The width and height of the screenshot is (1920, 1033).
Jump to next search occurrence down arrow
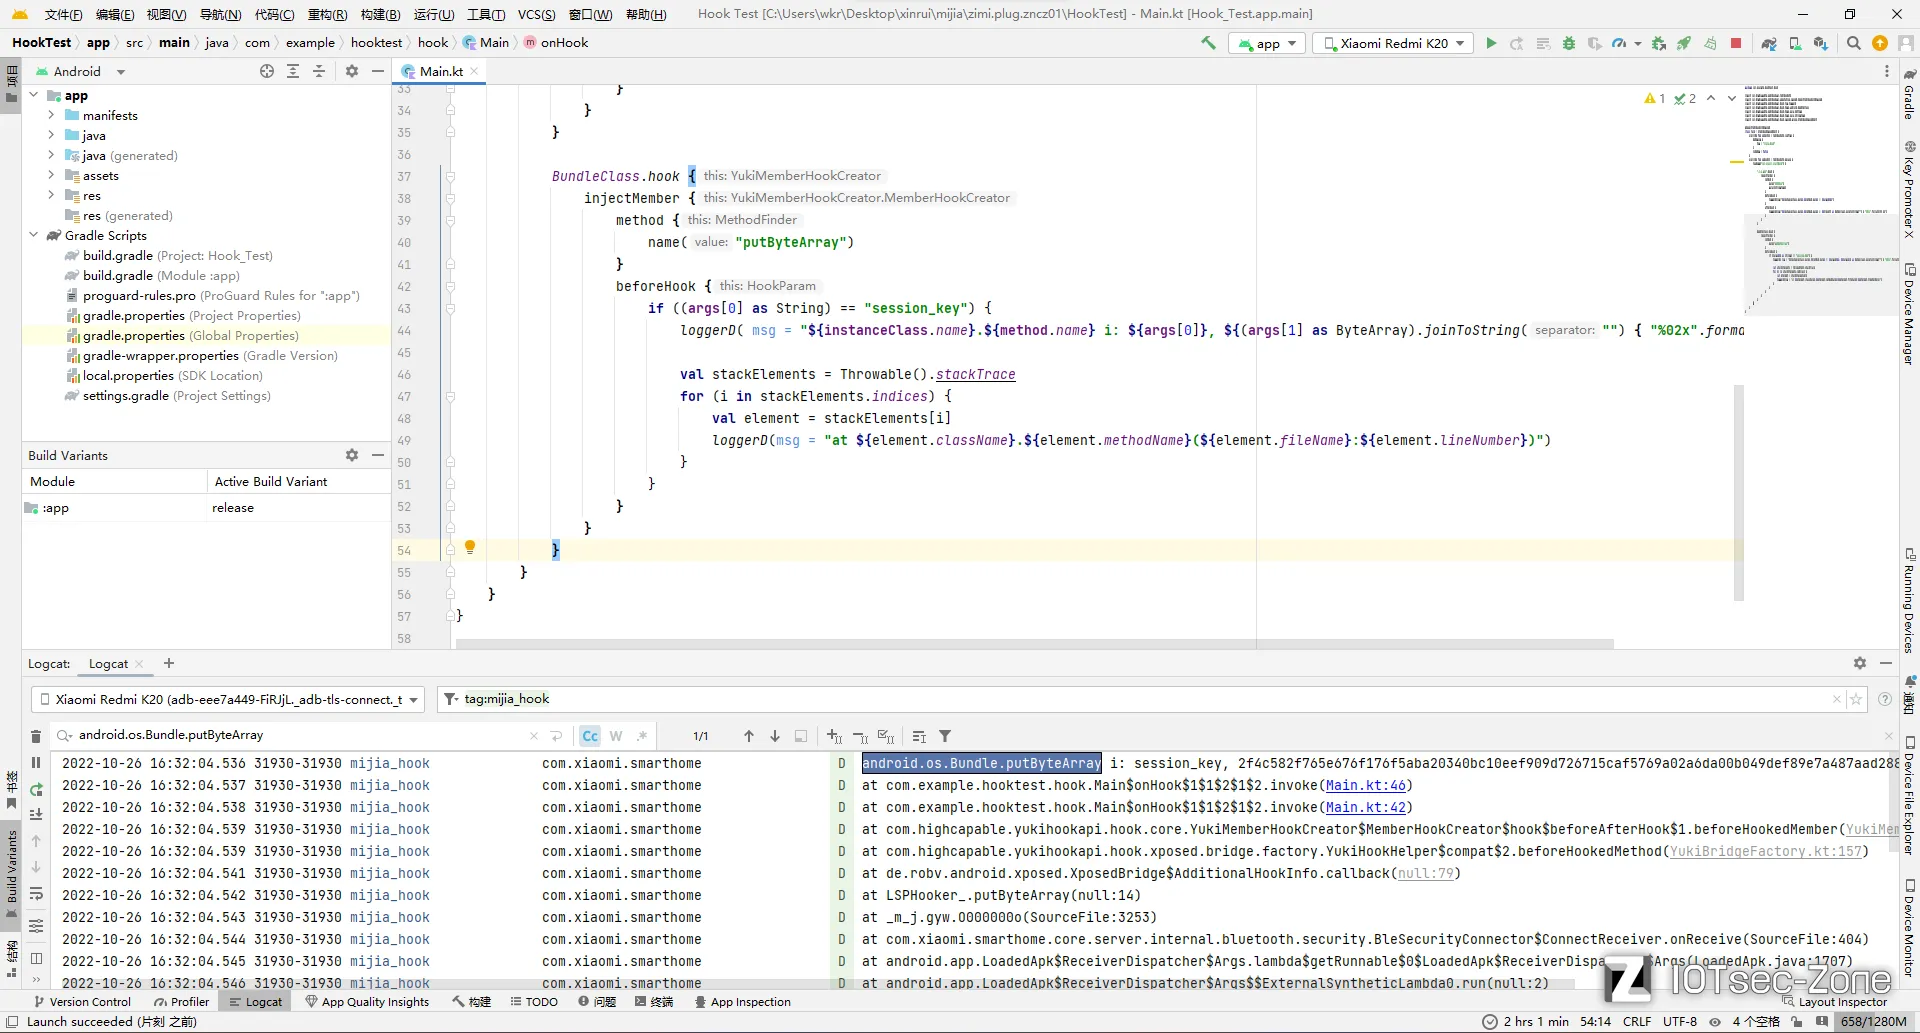[775, 736]
